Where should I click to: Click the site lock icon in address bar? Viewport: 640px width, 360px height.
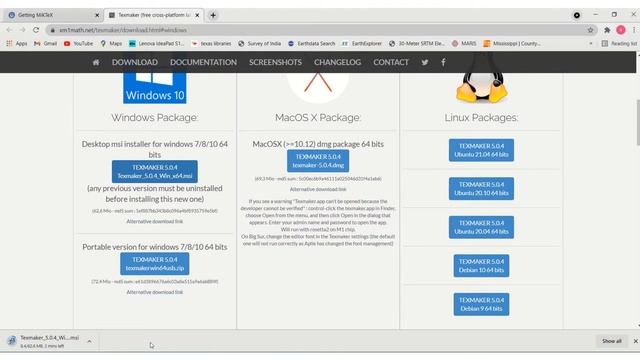coord(53,30)
